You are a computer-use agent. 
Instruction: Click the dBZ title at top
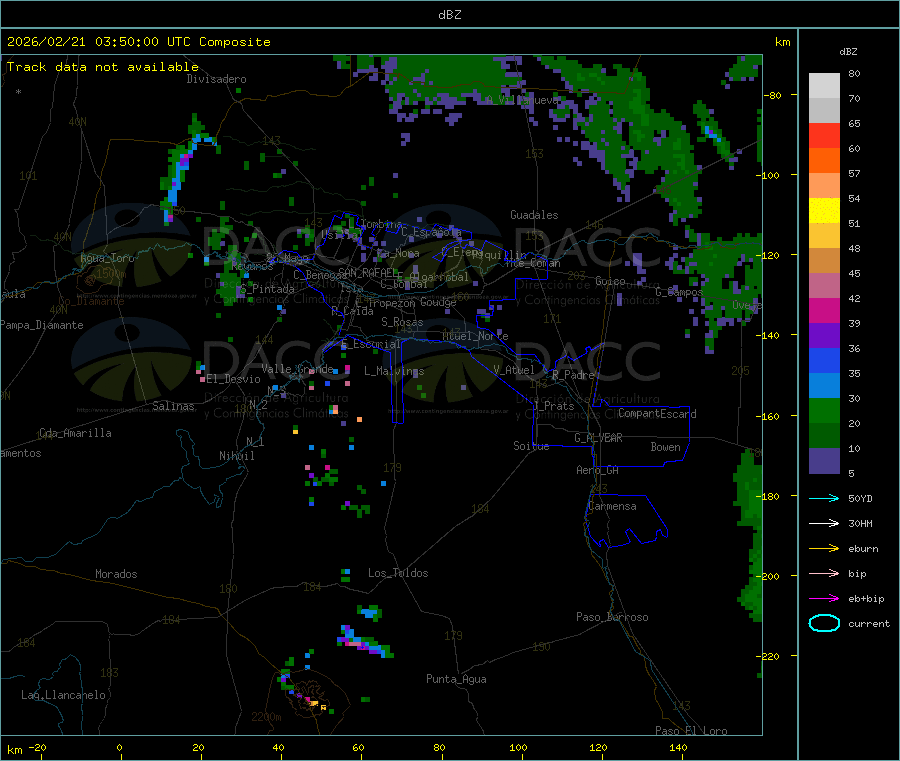(449, 15)
